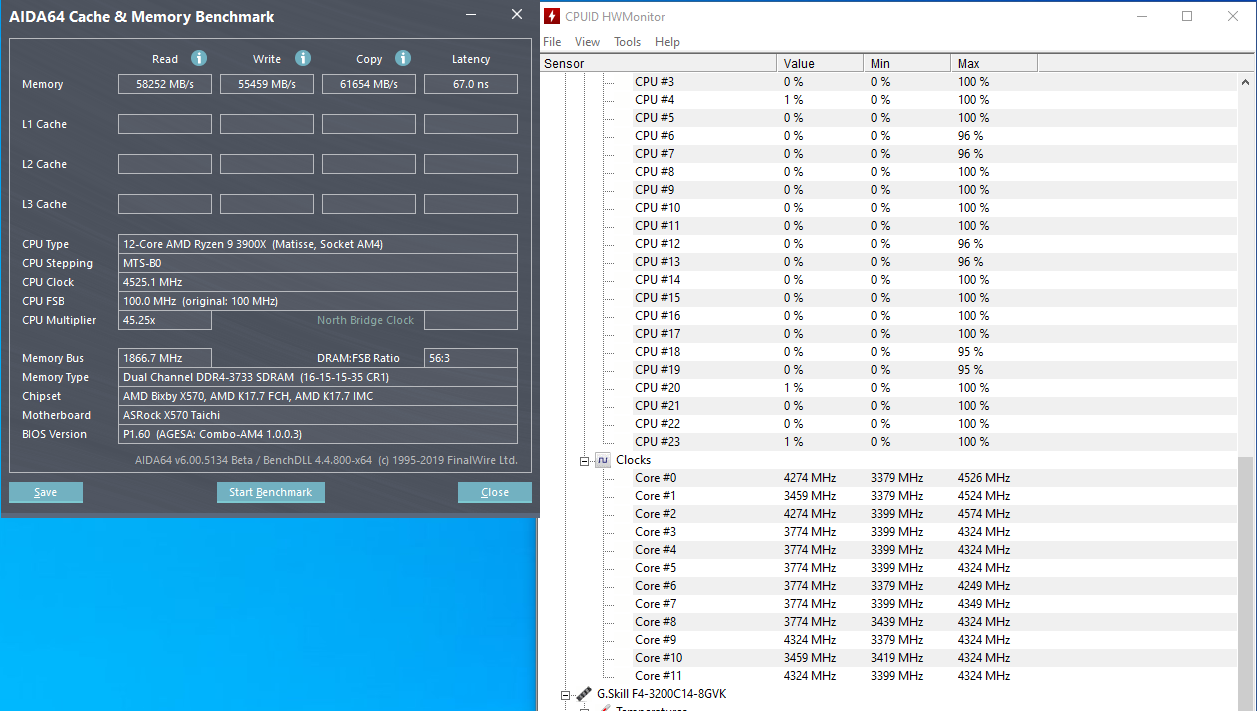The width and height of the screenshot is (1257, 711).
Task: Open the Help menu in HWMonitor
Action: [667, 42]
